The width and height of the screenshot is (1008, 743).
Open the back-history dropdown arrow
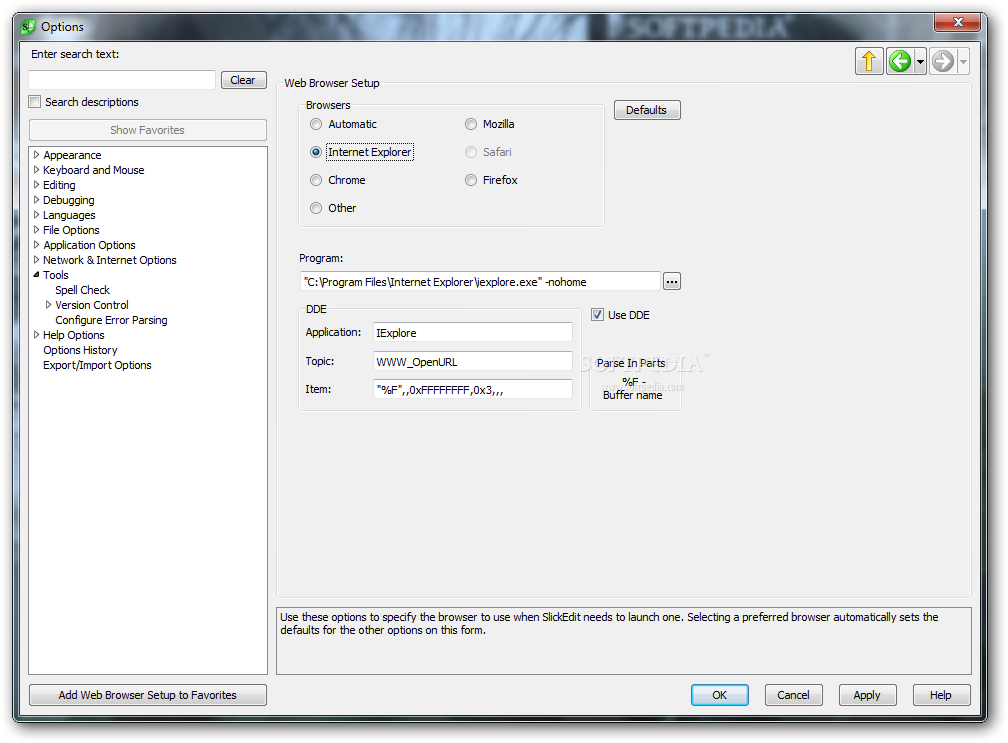pyautogui.click(x=920, y=62)
